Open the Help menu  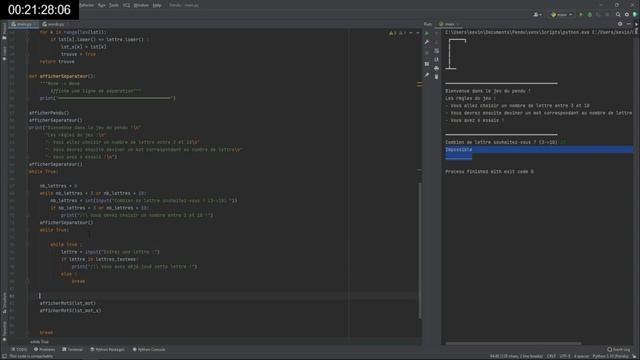tap(157, 5)
